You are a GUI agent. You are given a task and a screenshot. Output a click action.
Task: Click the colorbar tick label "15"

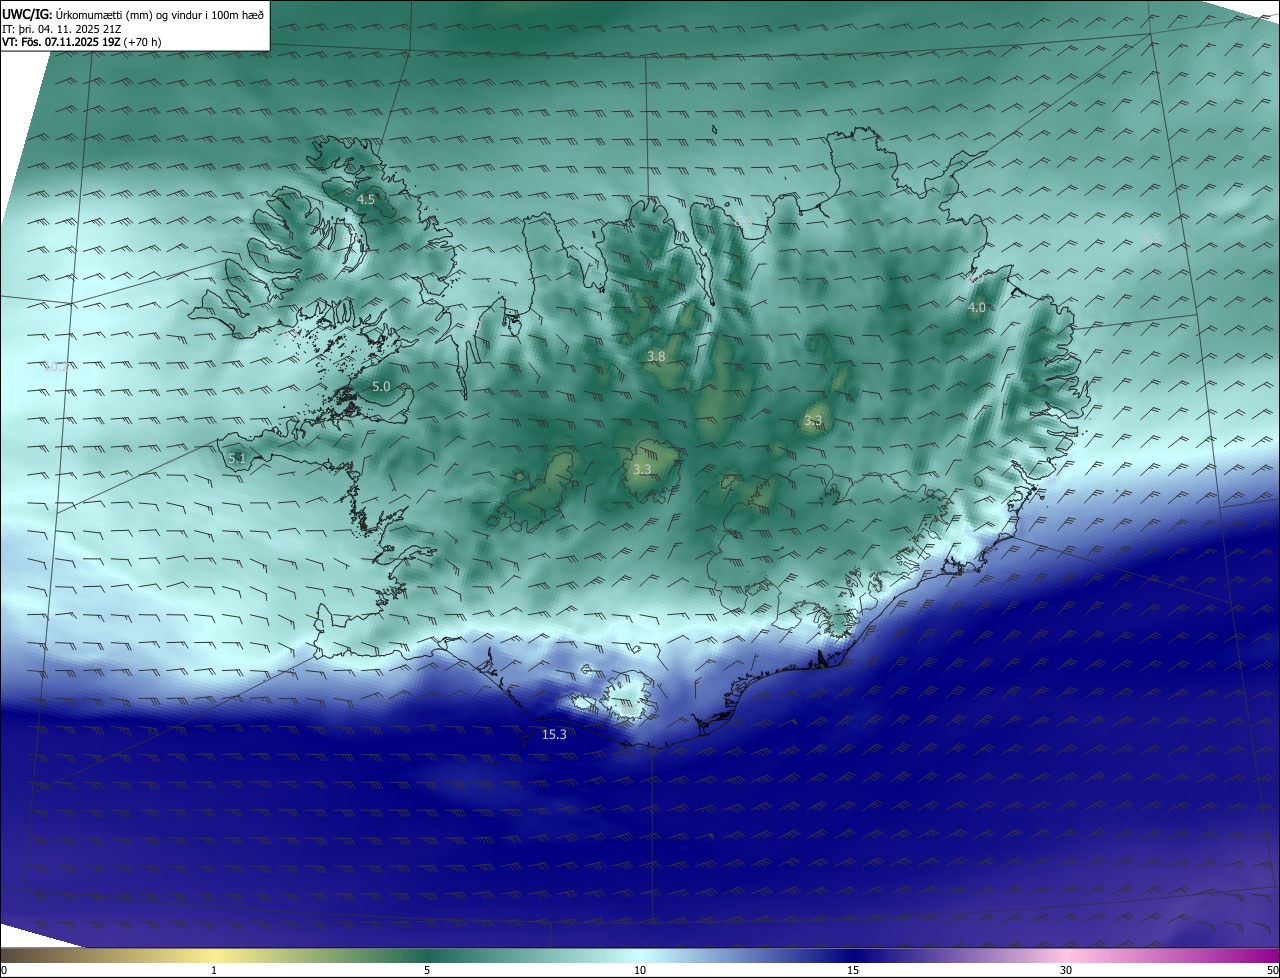coord(853,970)
